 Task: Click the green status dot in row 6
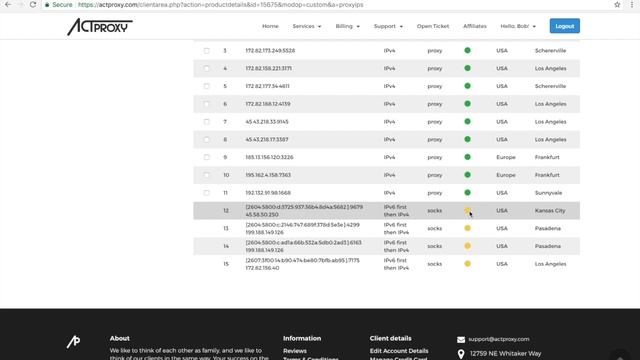pyautogui.click(x=467, y=104)
